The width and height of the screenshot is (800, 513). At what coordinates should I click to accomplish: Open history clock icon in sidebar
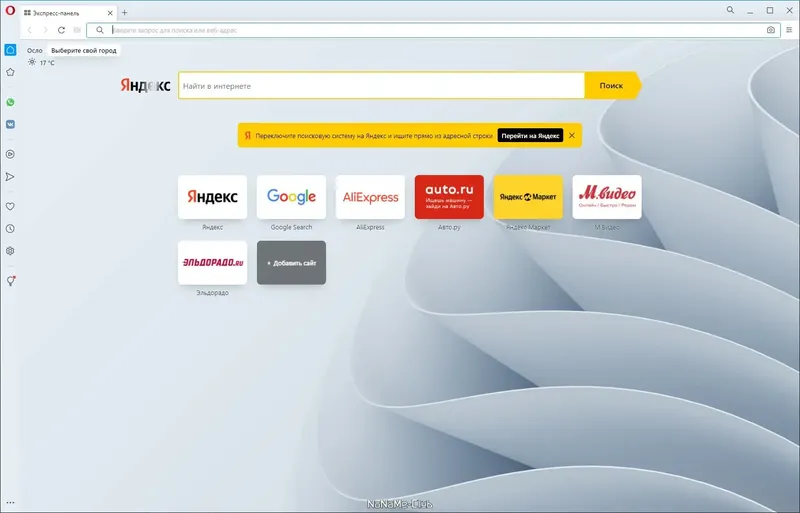(x=10, y=229)
